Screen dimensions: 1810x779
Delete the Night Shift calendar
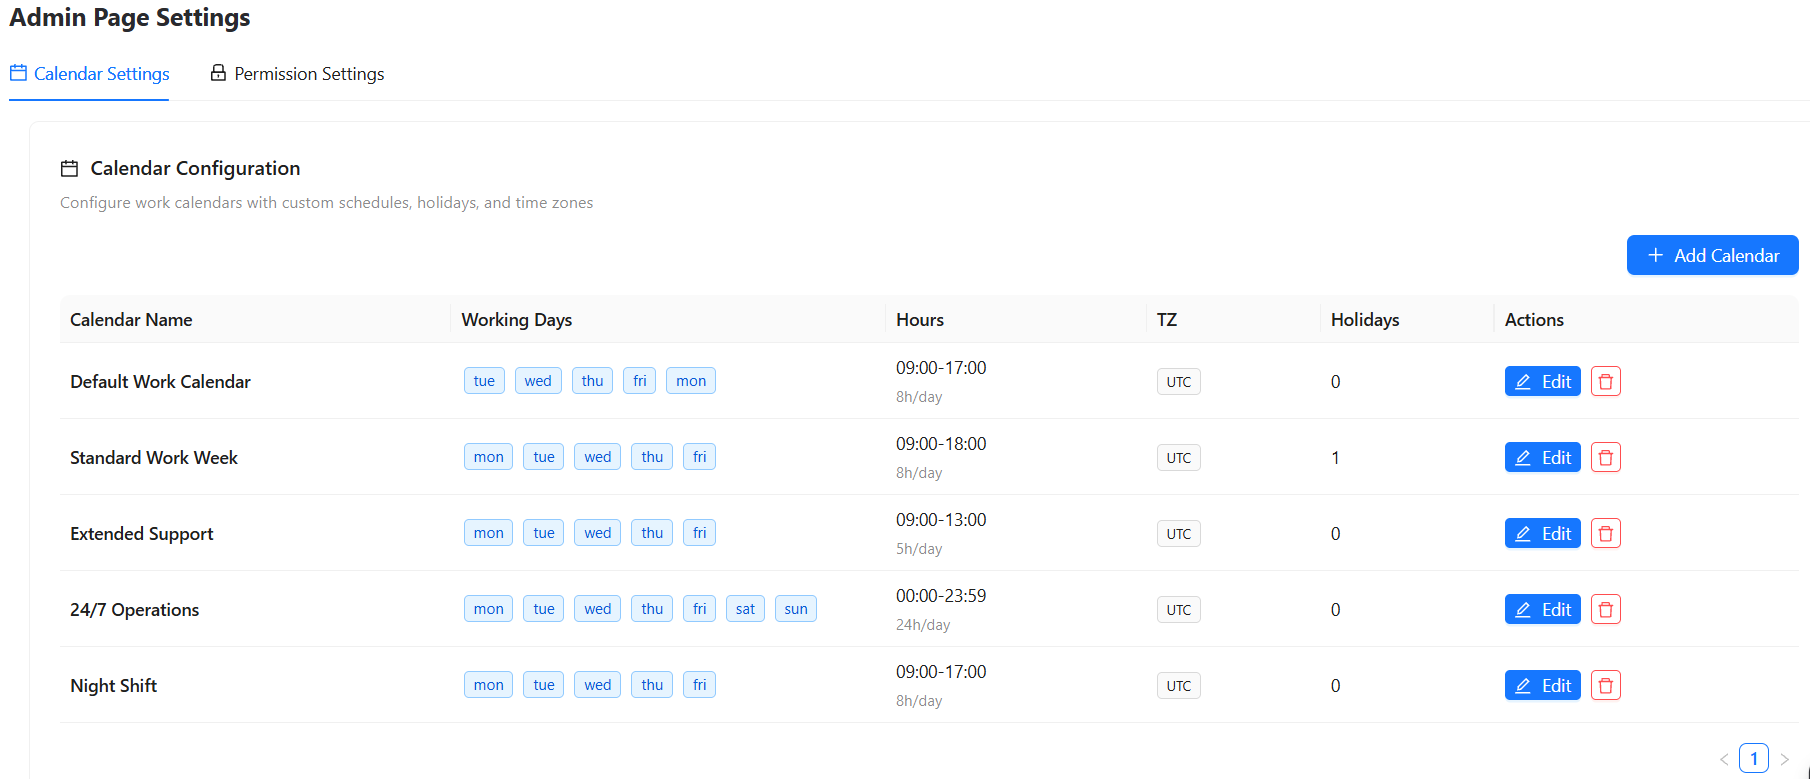1605,685
